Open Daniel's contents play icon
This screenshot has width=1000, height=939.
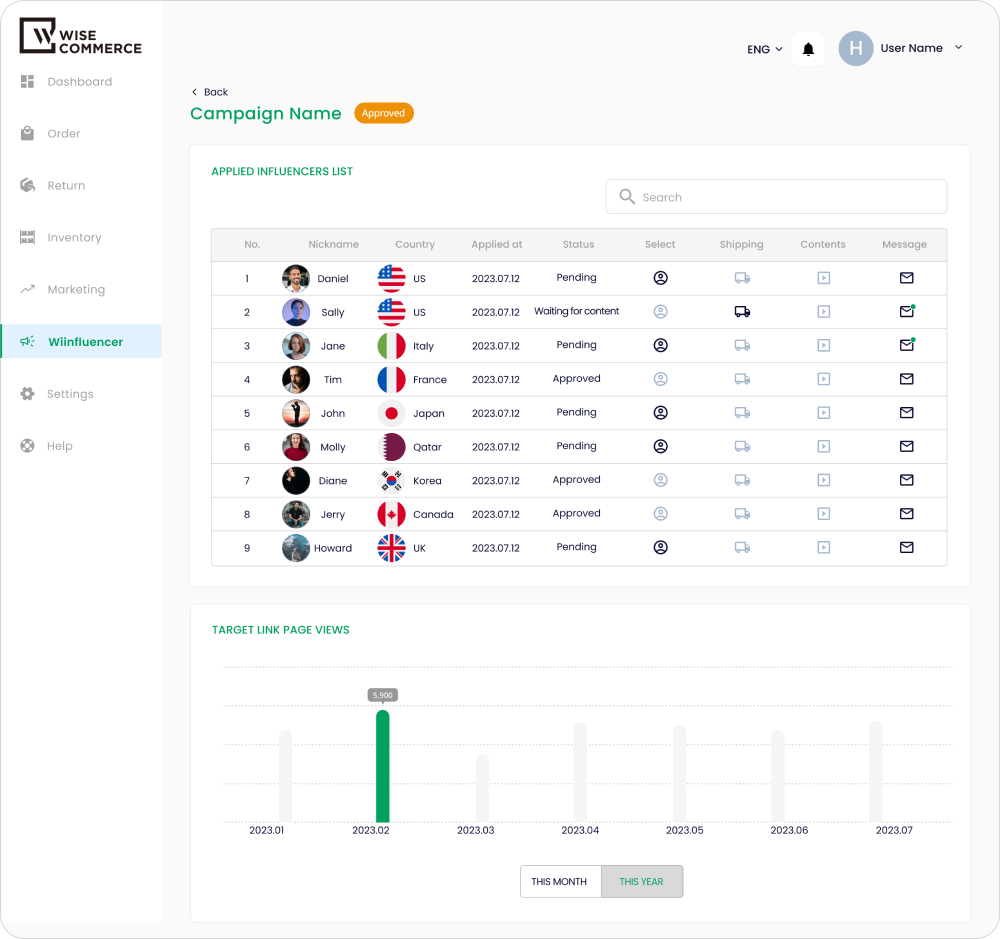tap(823, 278)
